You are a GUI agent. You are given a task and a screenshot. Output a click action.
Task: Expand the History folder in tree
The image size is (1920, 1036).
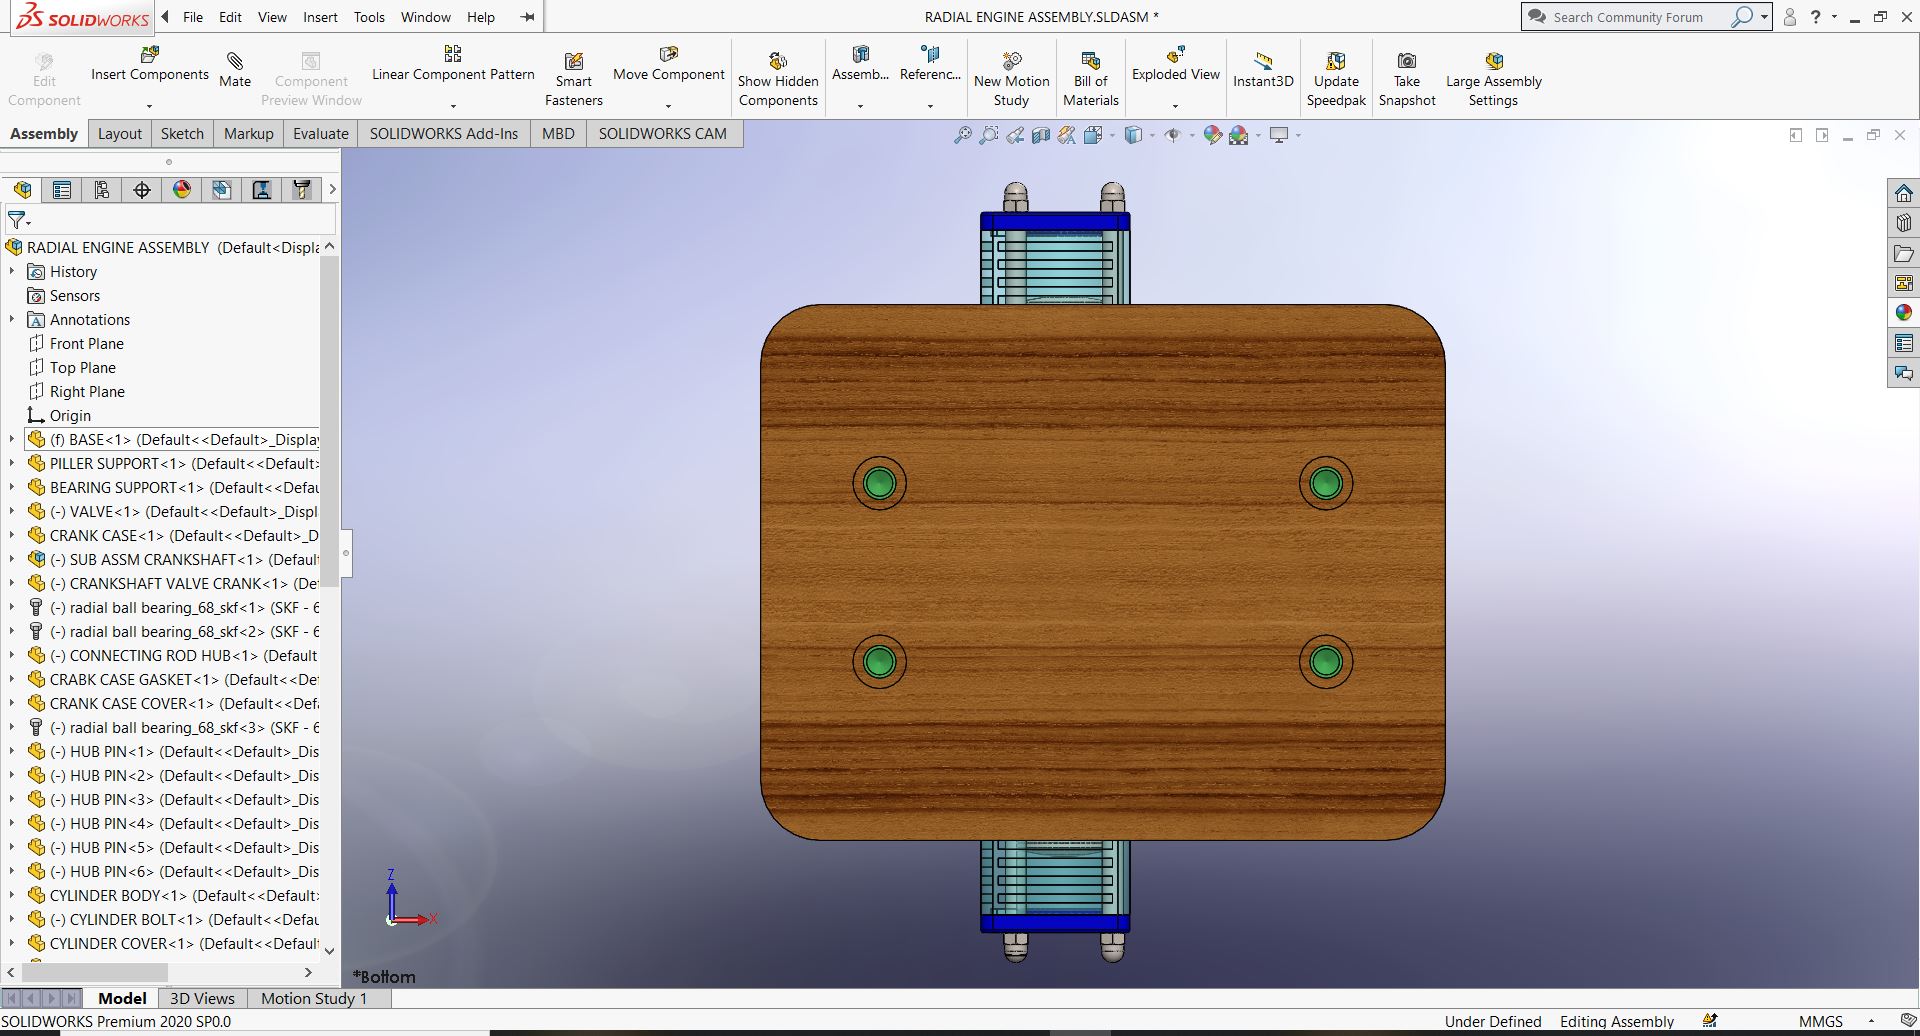[12, 272]
